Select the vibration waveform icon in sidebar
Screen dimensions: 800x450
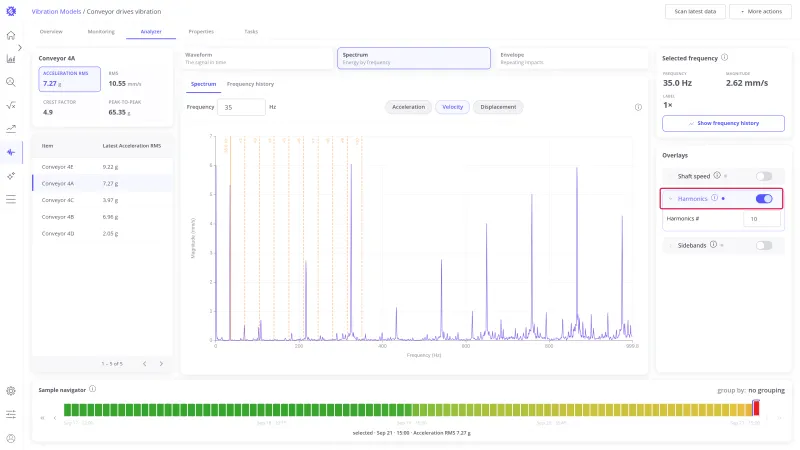pos(11,152)
